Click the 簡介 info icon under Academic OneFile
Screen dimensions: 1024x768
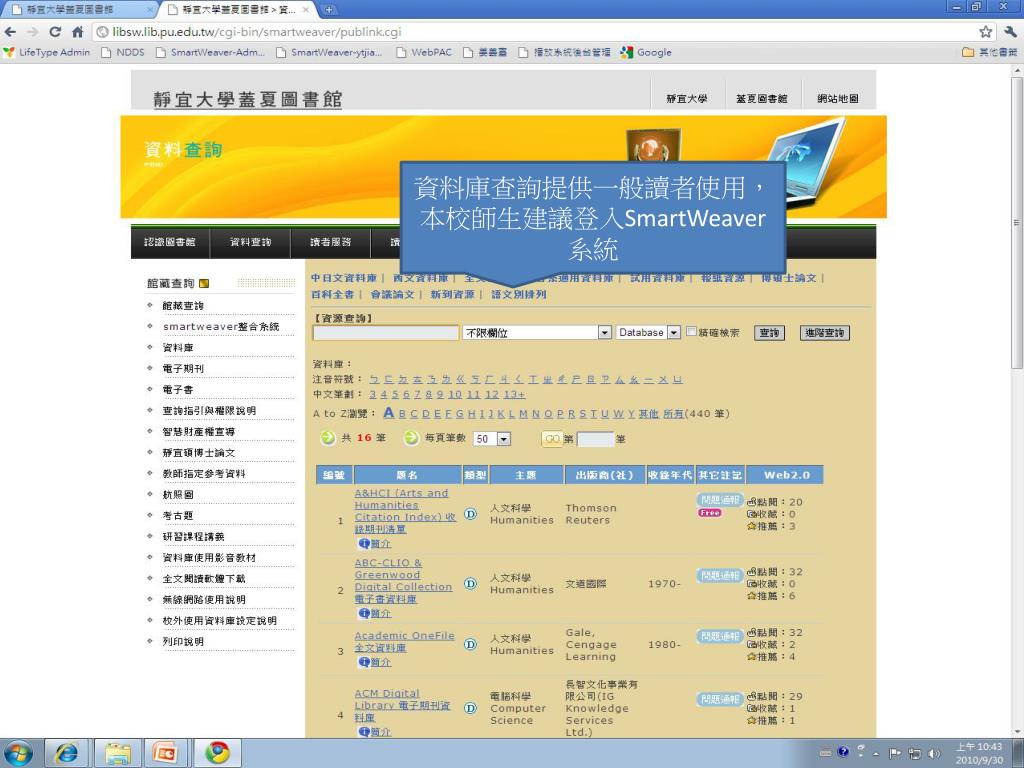[x=363, y=662]
